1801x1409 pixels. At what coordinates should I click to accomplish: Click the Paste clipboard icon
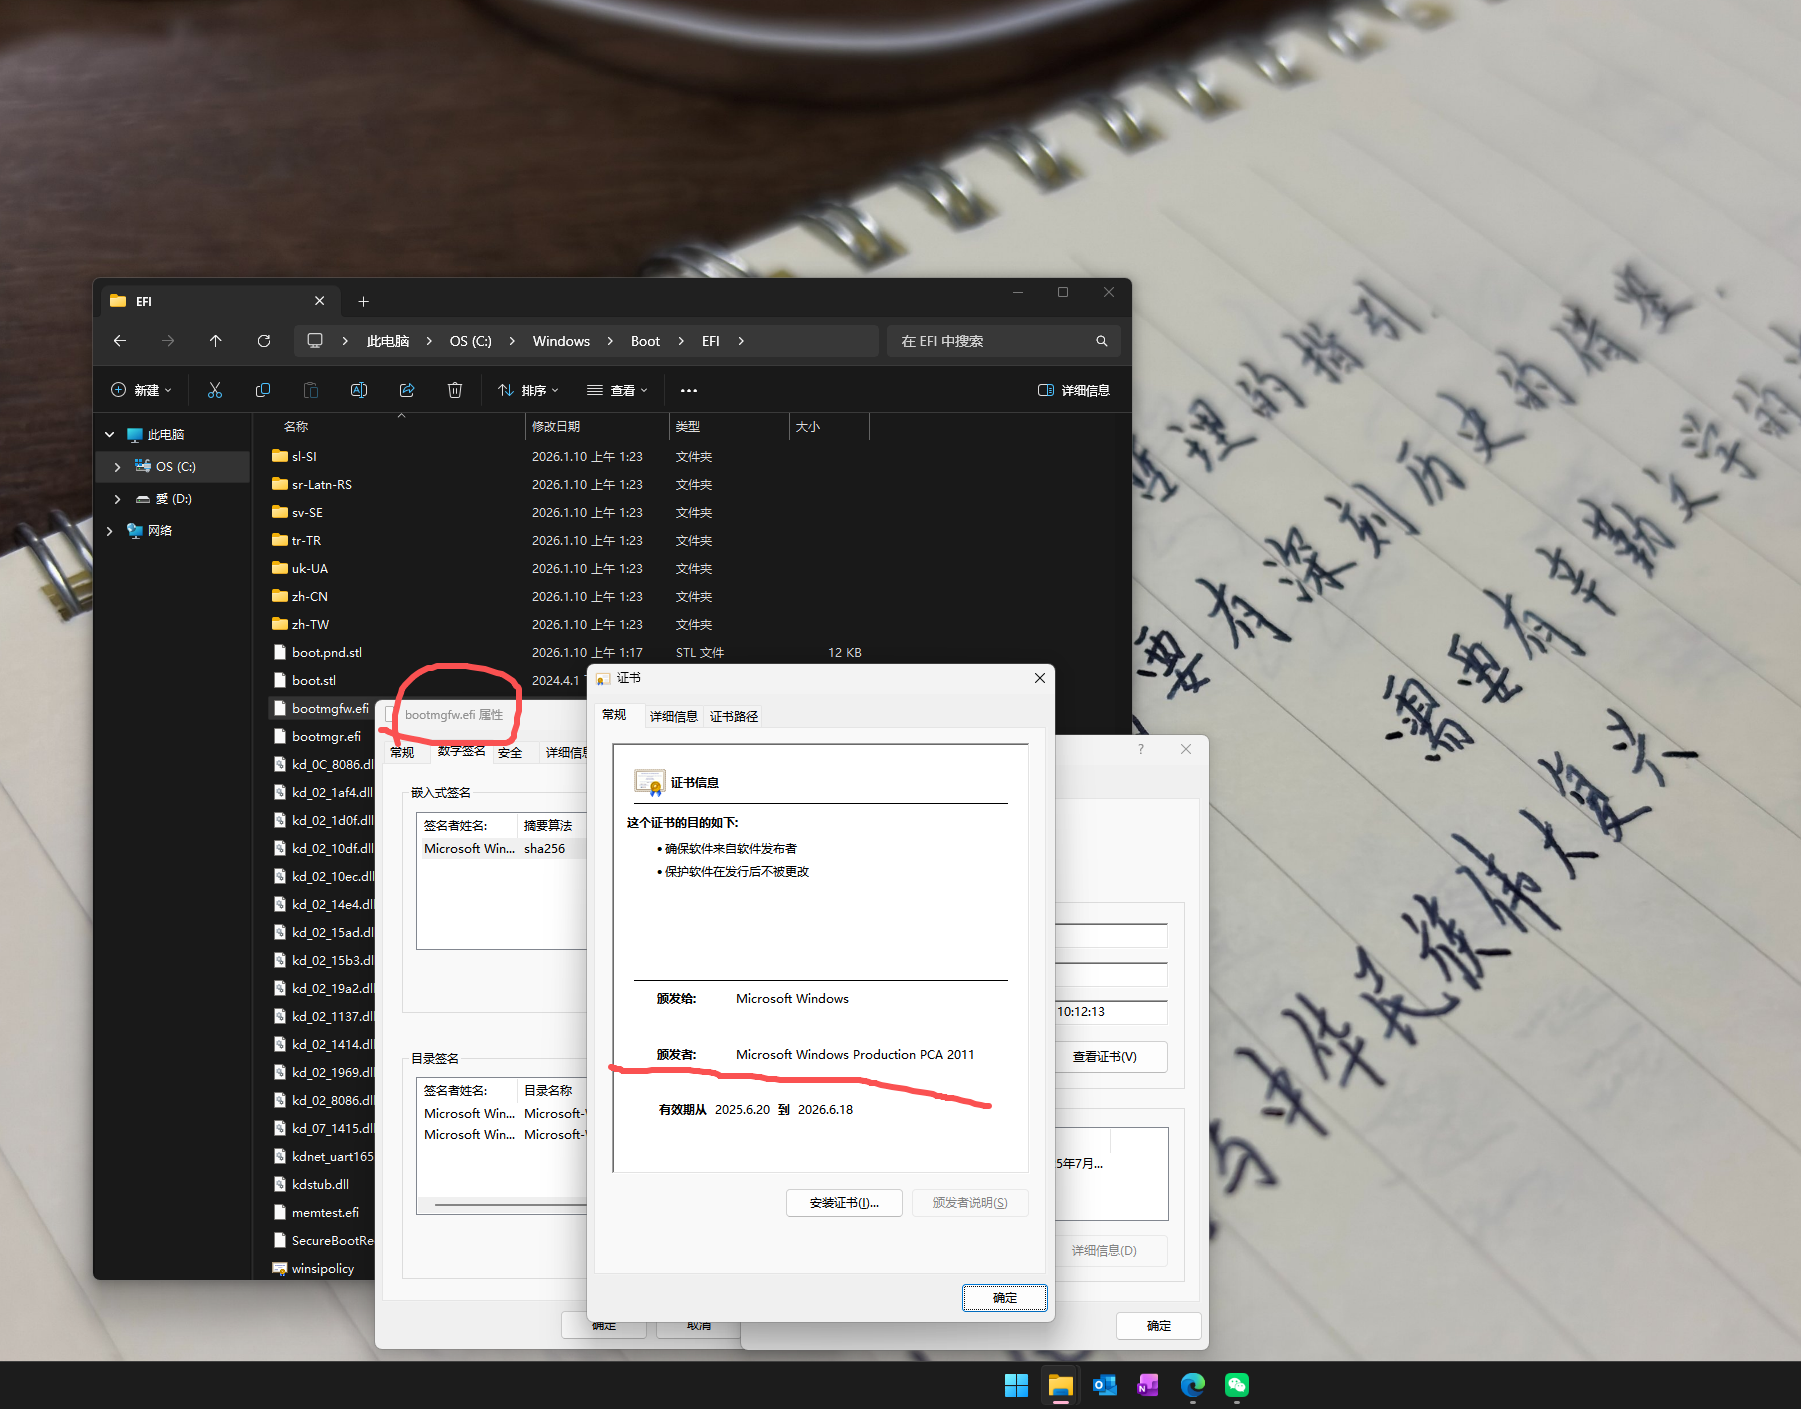pyautogui.click(x=311, y=390)
